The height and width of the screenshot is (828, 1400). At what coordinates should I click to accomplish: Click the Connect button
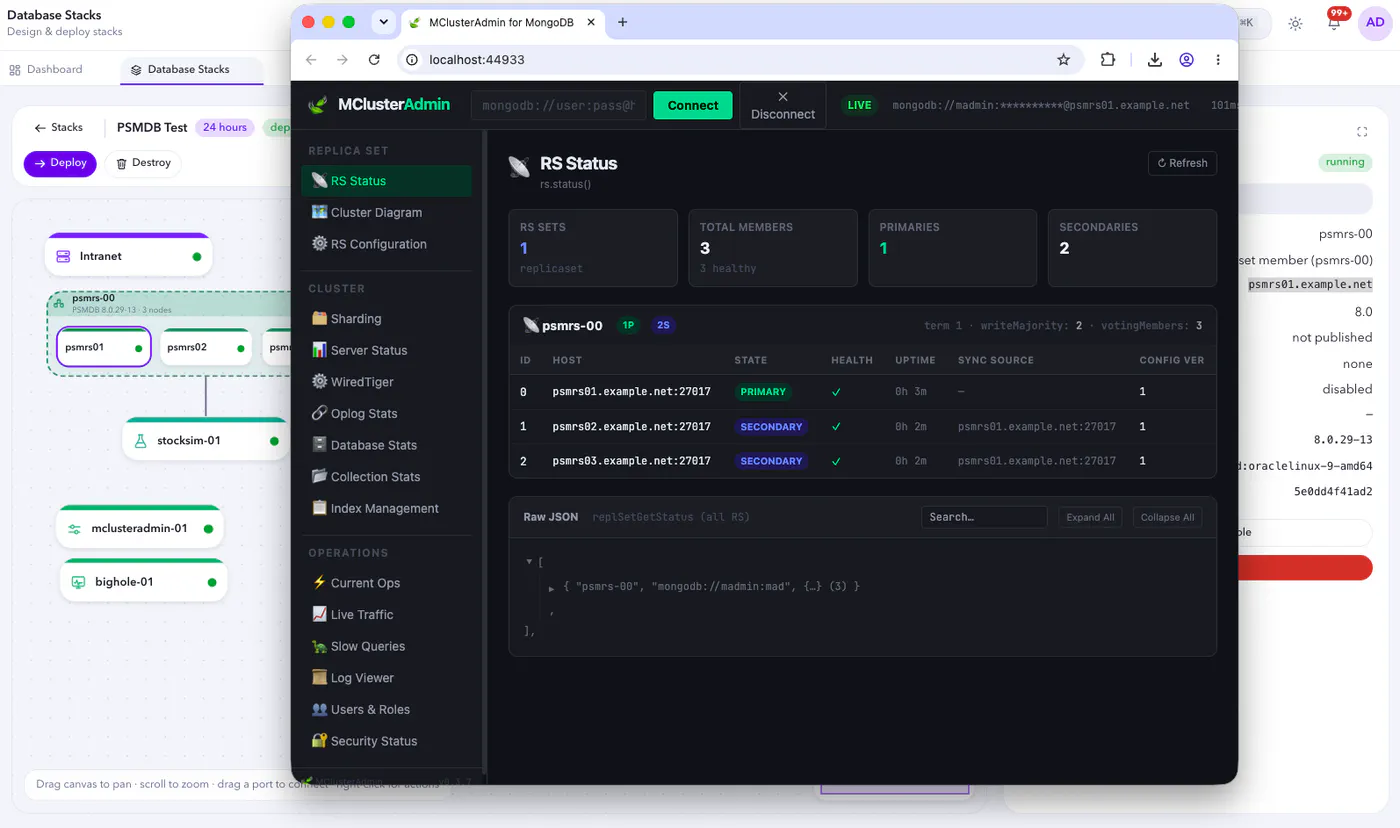coord(693,105)
